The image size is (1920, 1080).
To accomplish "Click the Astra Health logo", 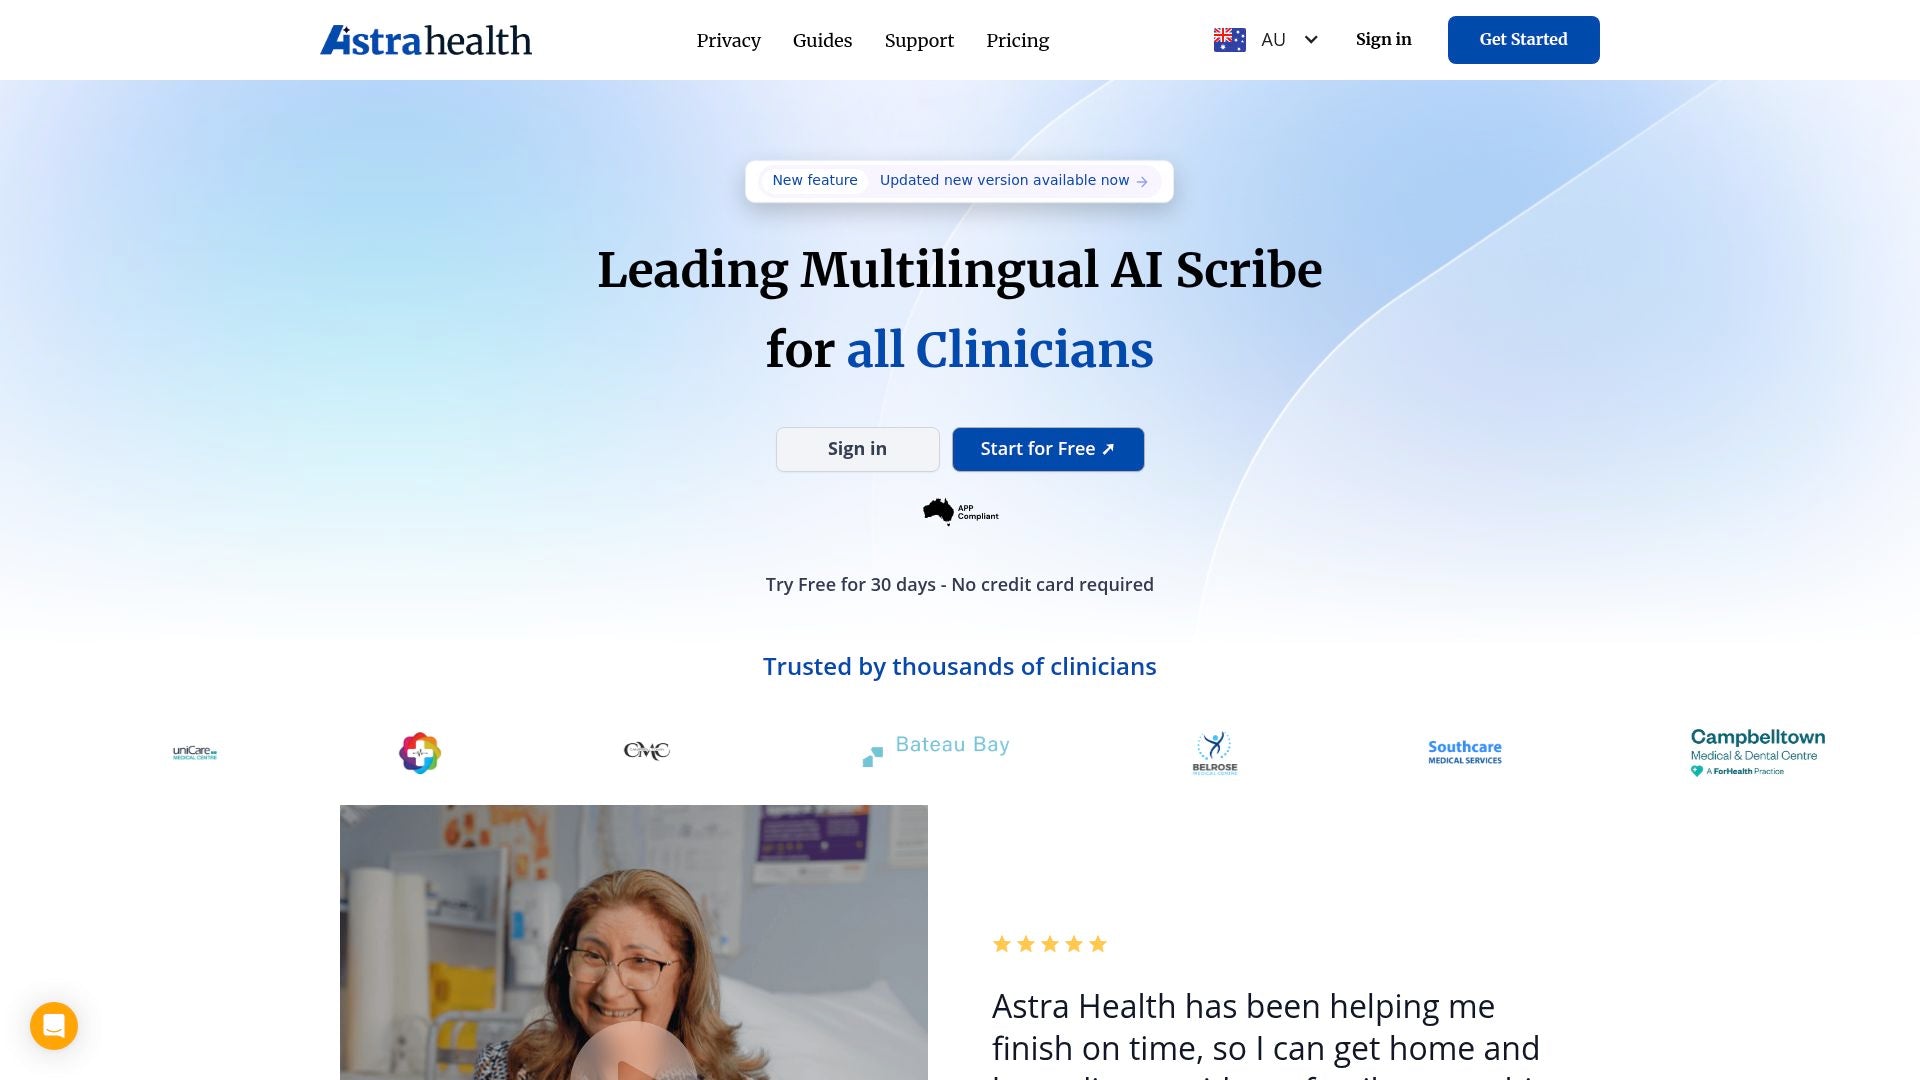I will (426, 40).
